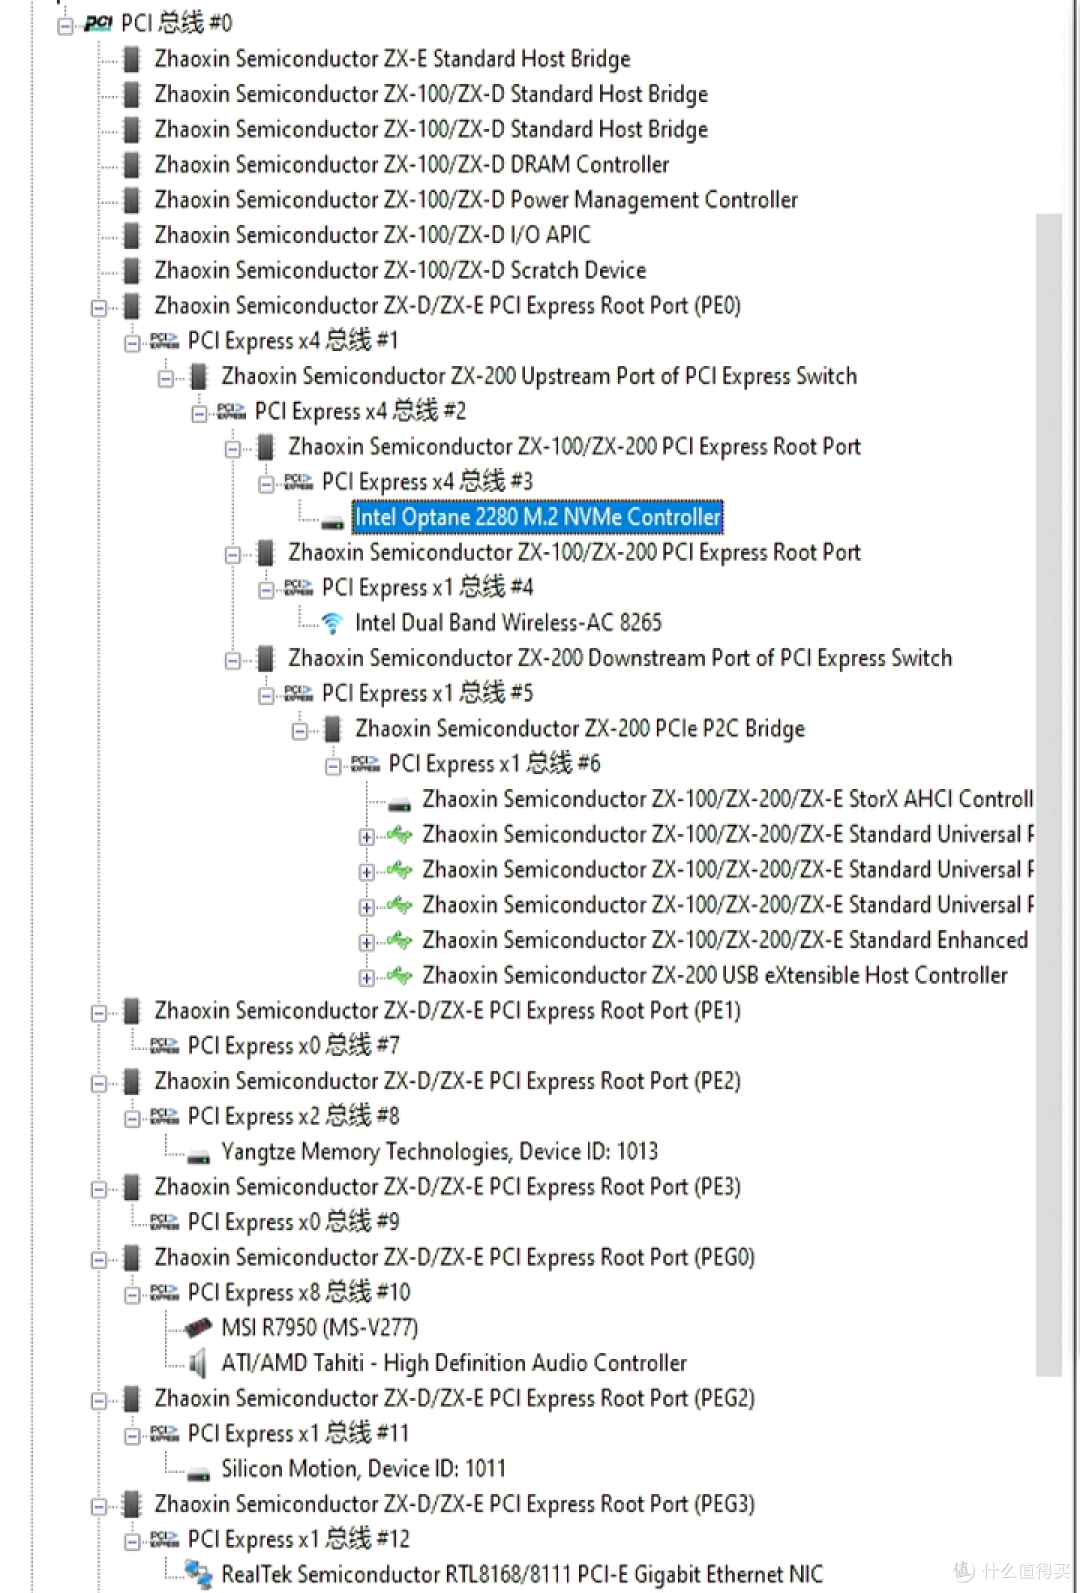
Task: Expand the Standard Enhanced USB controller node
Action: pyautogui.click(x=367, y=942)
